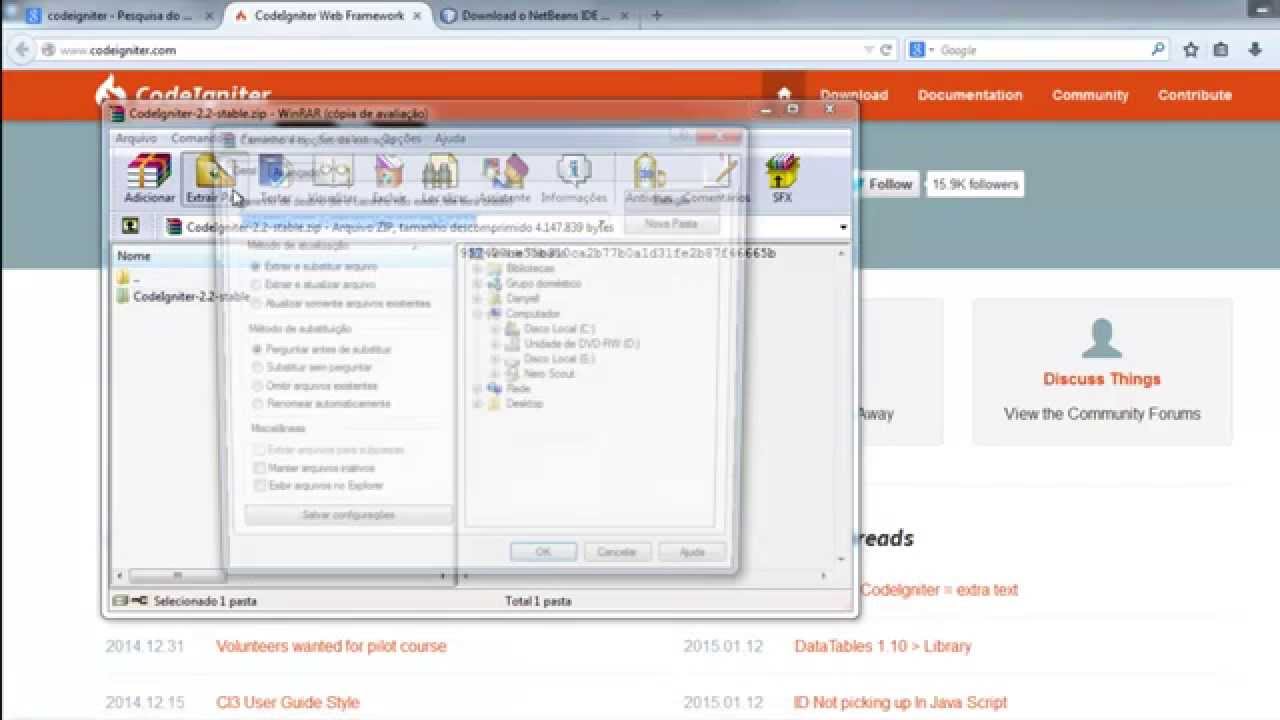This screenshot has width=1280, height=720.
Task: Expand the Bibliotecas tree node
Action: 477,269
